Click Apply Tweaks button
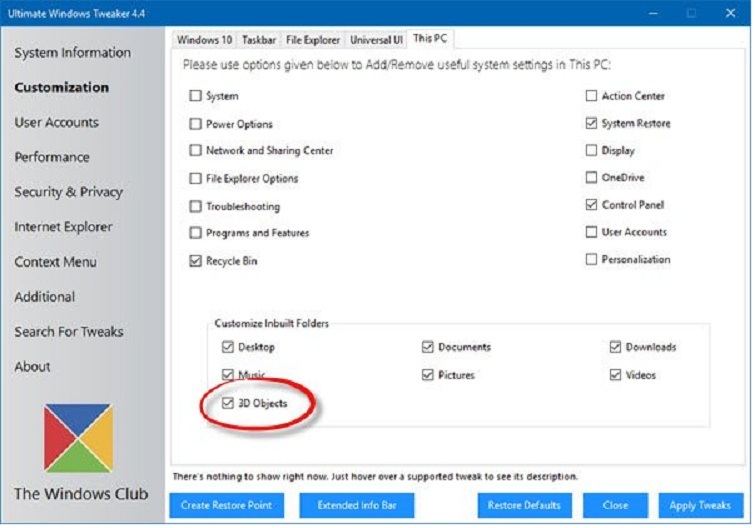 [701, 505]
